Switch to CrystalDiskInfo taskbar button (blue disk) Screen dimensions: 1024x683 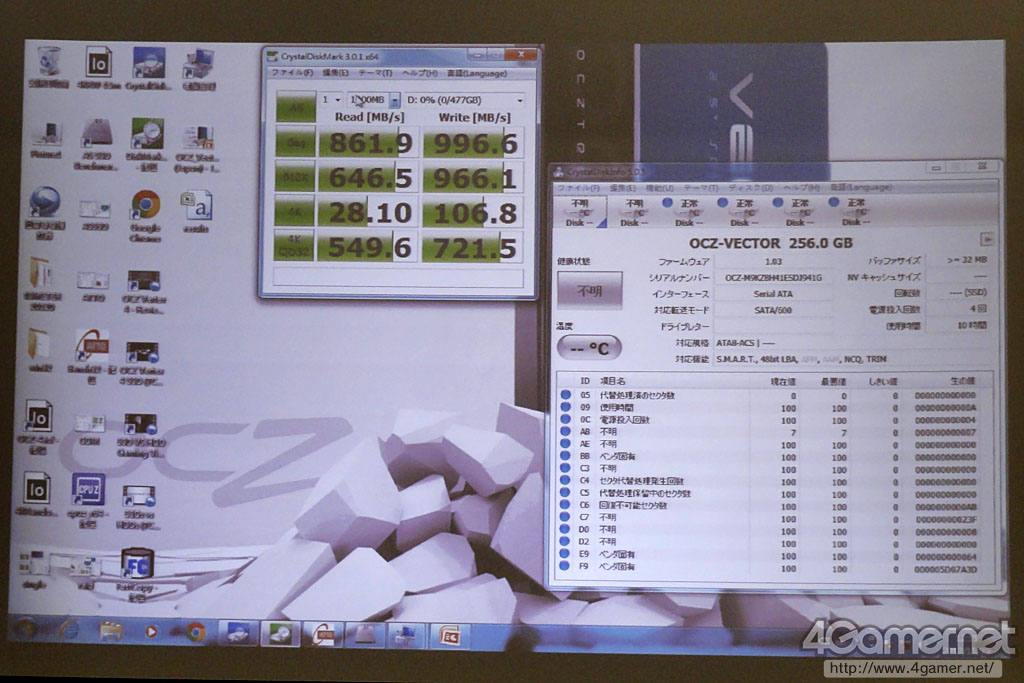click(x=238, y=633)
